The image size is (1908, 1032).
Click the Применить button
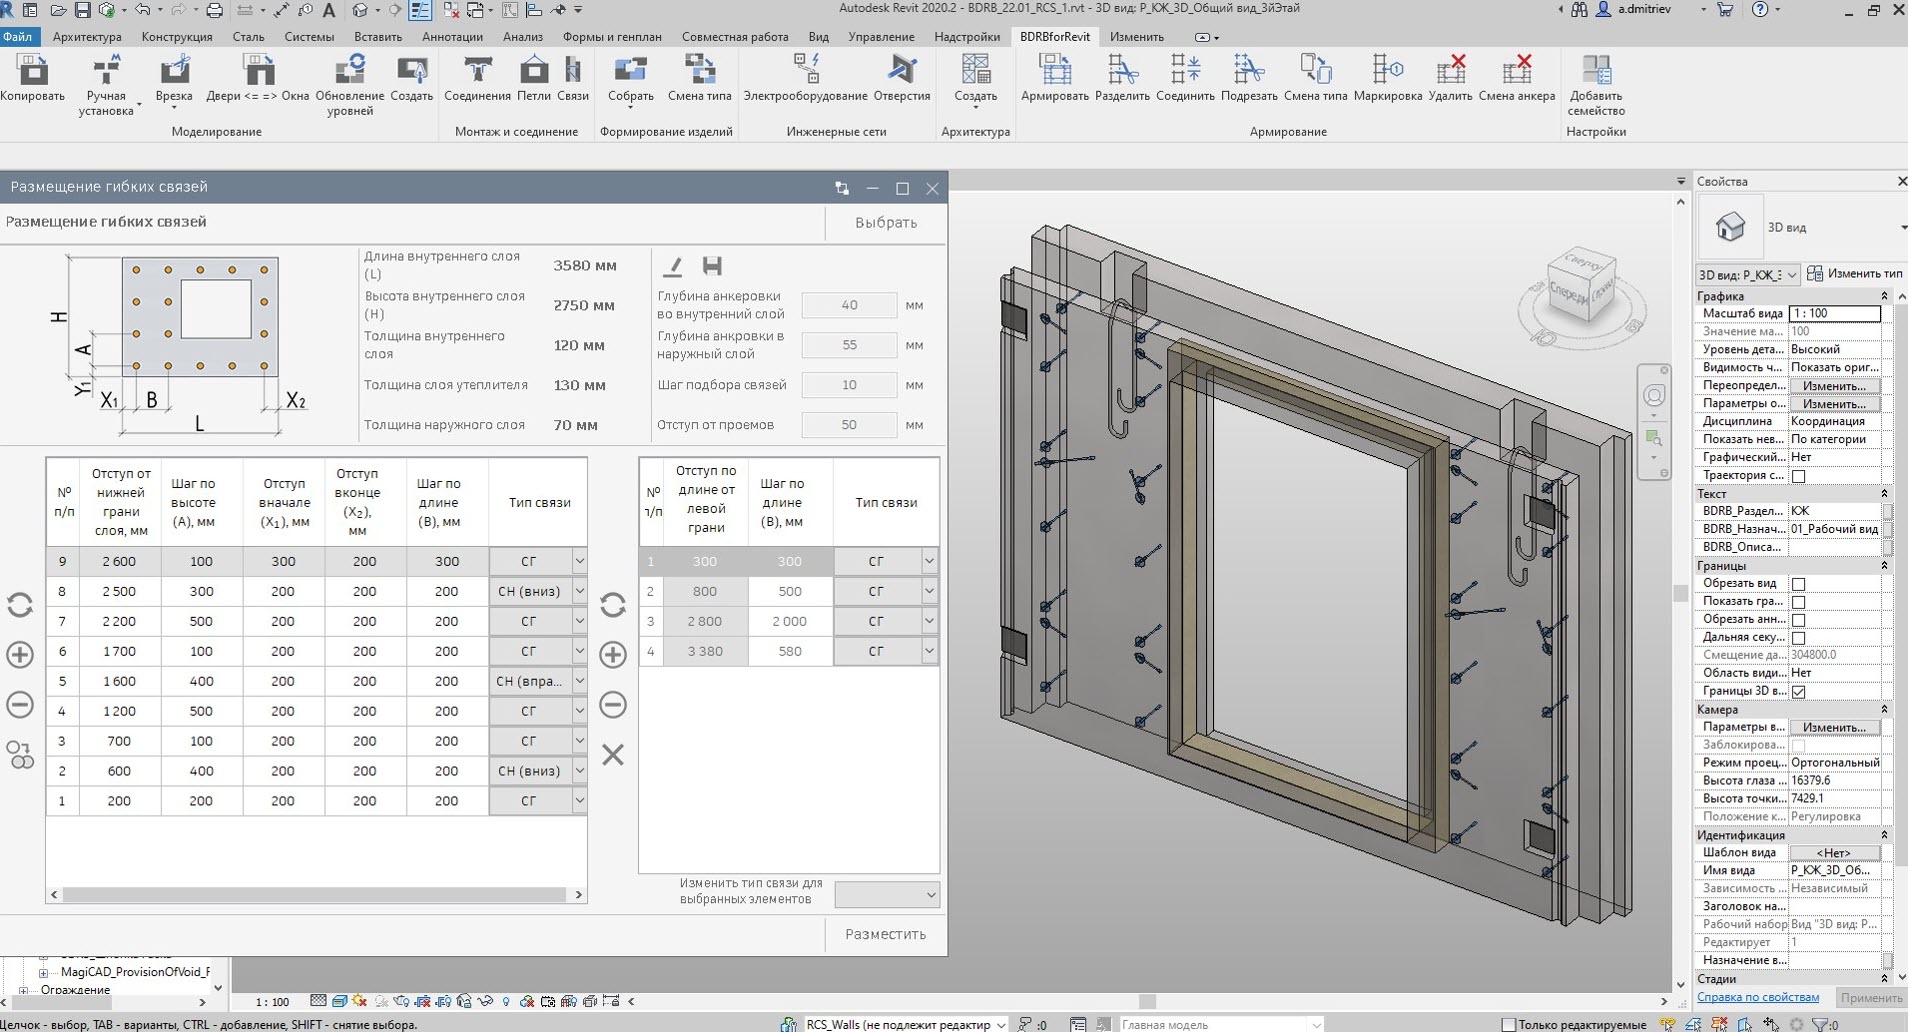pos(1871,998)
